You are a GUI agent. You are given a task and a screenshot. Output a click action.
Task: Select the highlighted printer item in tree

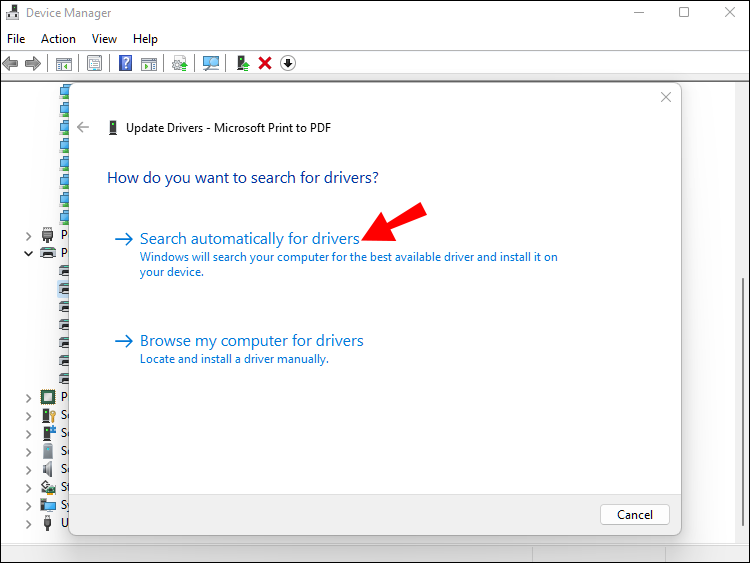(x=64, y=289)
